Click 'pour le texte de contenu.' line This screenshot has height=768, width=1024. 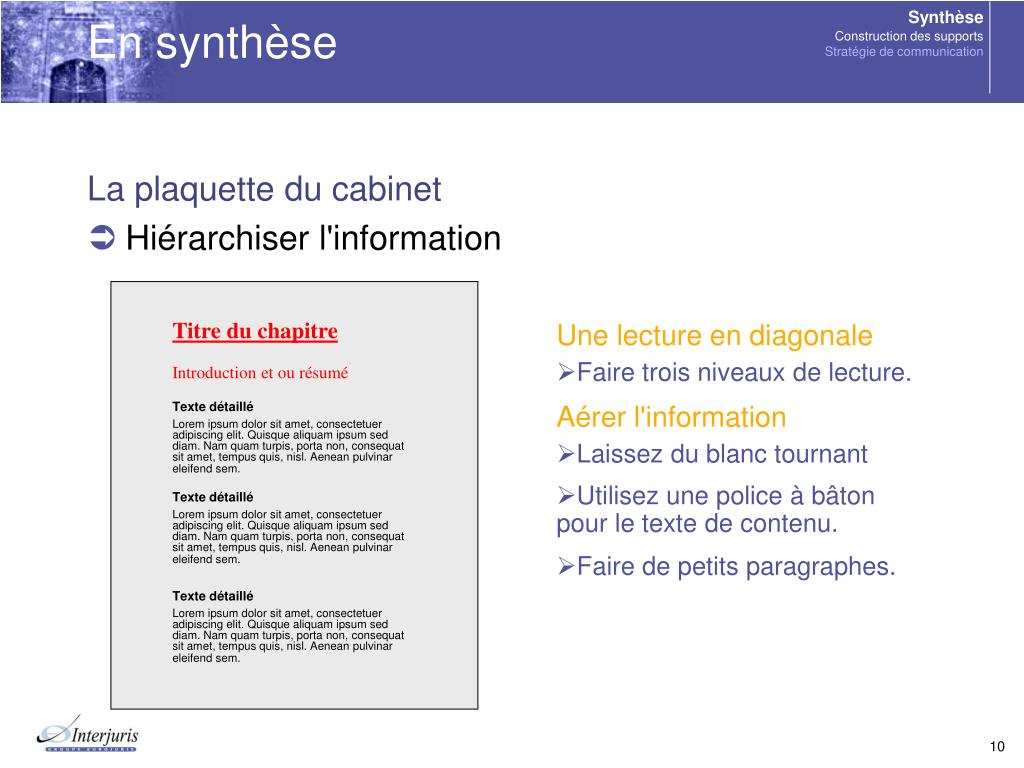pos(697,524)
